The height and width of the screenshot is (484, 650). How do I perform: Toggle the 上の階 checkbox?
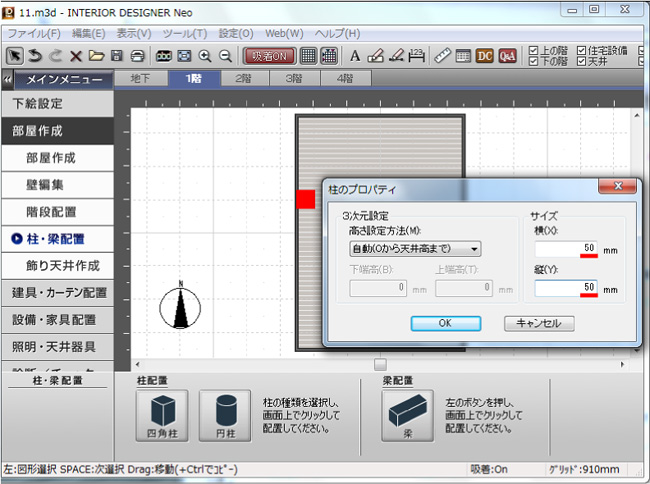point(533,50)
